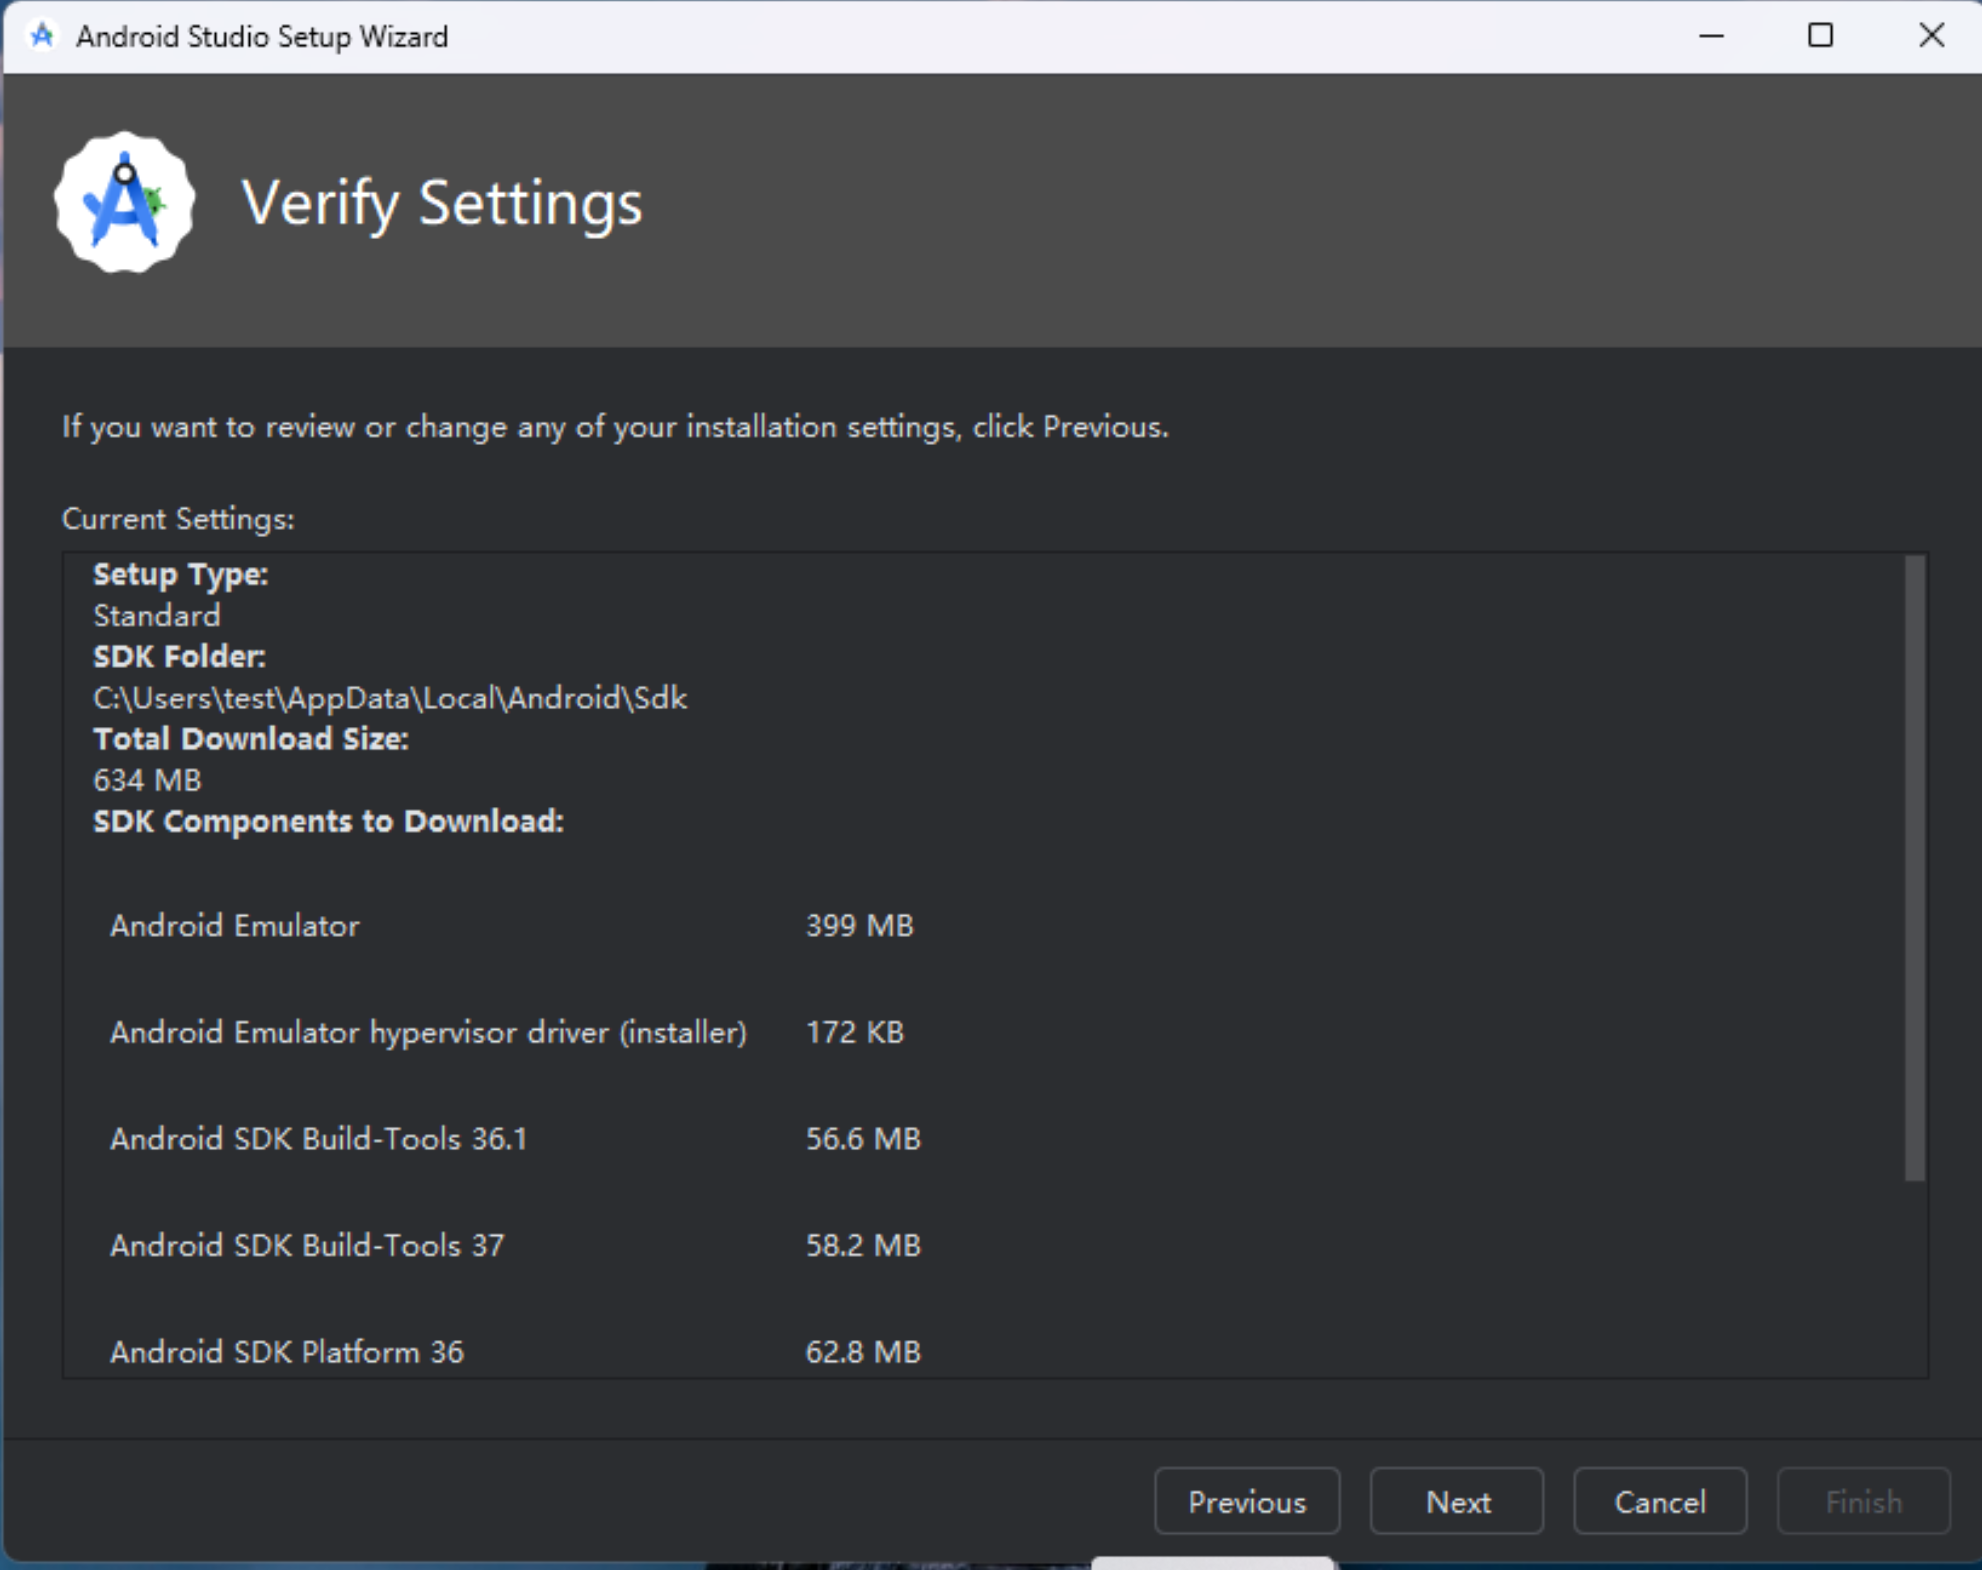The width and height of the screenshot is (1982, 1570).
Task: Click the '634 MB' total download size
Action: [147, 780]
